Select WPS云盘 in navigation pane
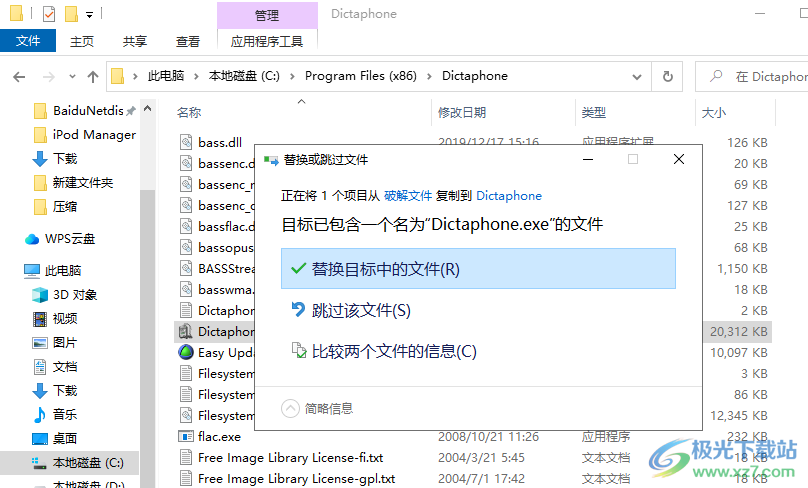This screenshot has height=488, width=808. (x=60, y=239)
